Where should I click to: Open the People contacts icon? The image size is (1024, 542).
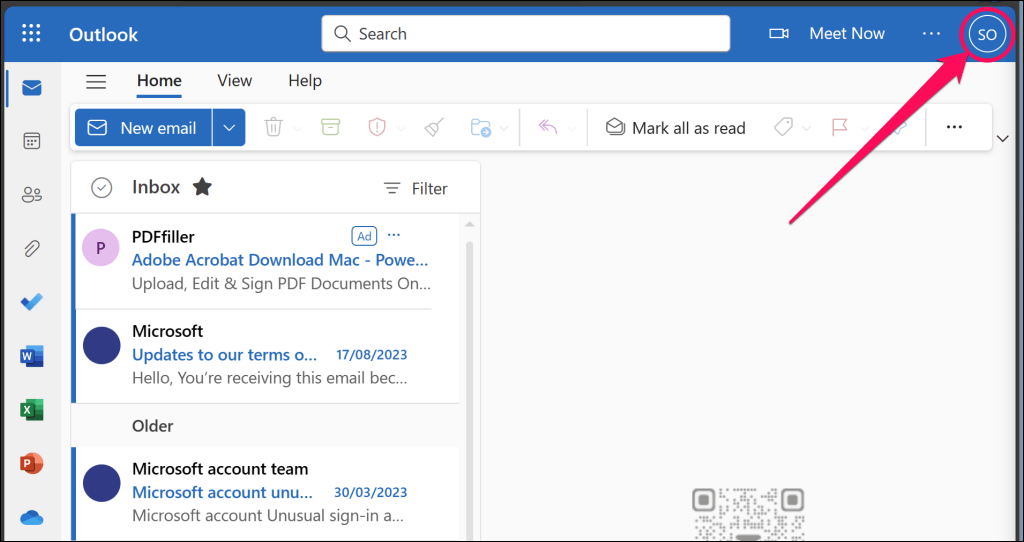tap(31, 194)
